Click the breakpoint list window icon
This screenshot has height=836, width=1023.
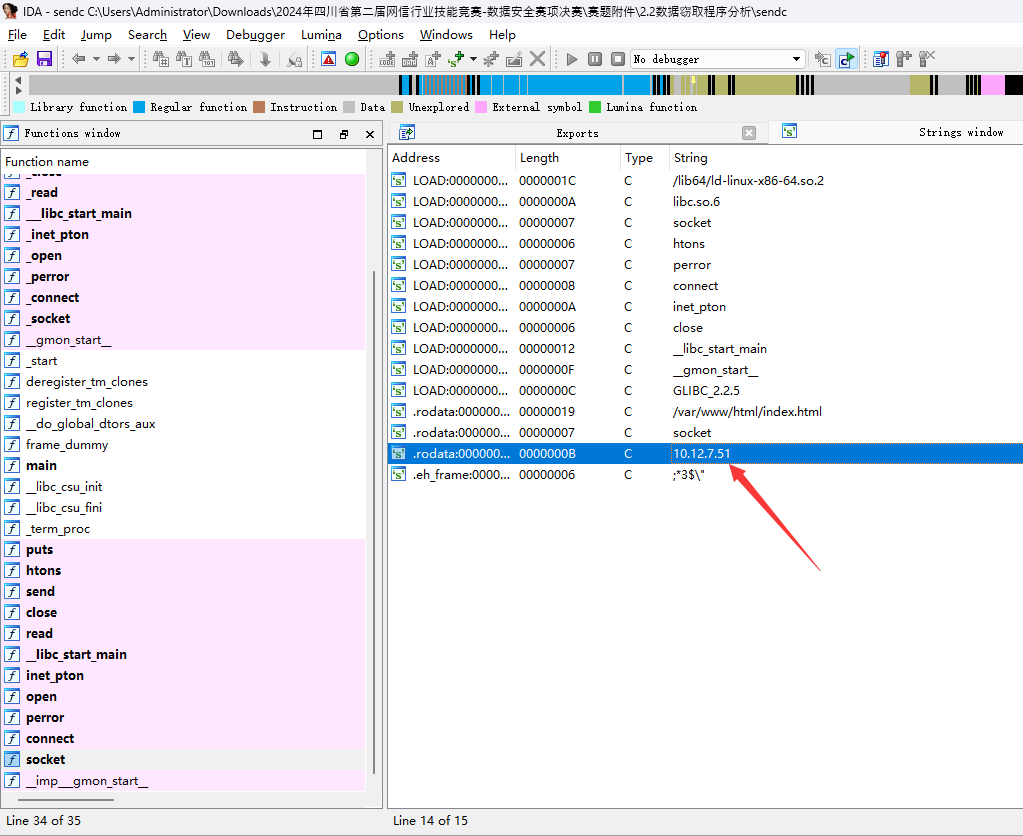click(x=881, y=59)
